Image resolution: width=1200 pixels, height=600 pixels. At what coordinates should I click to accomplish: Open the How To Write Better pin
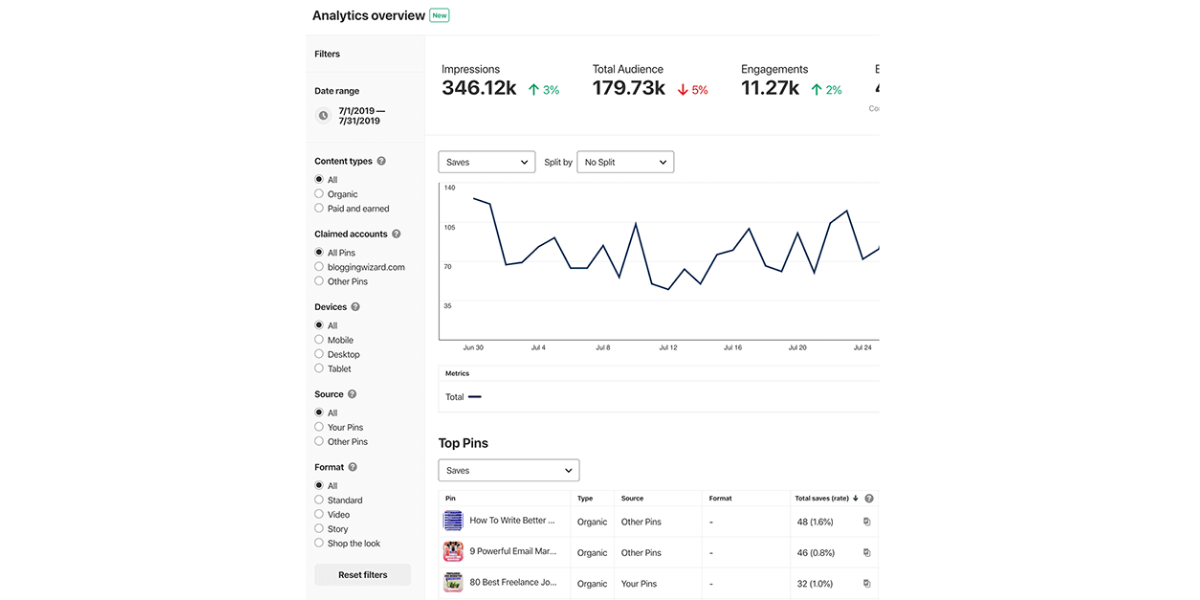pyautogui.click(x=512, y=521)
